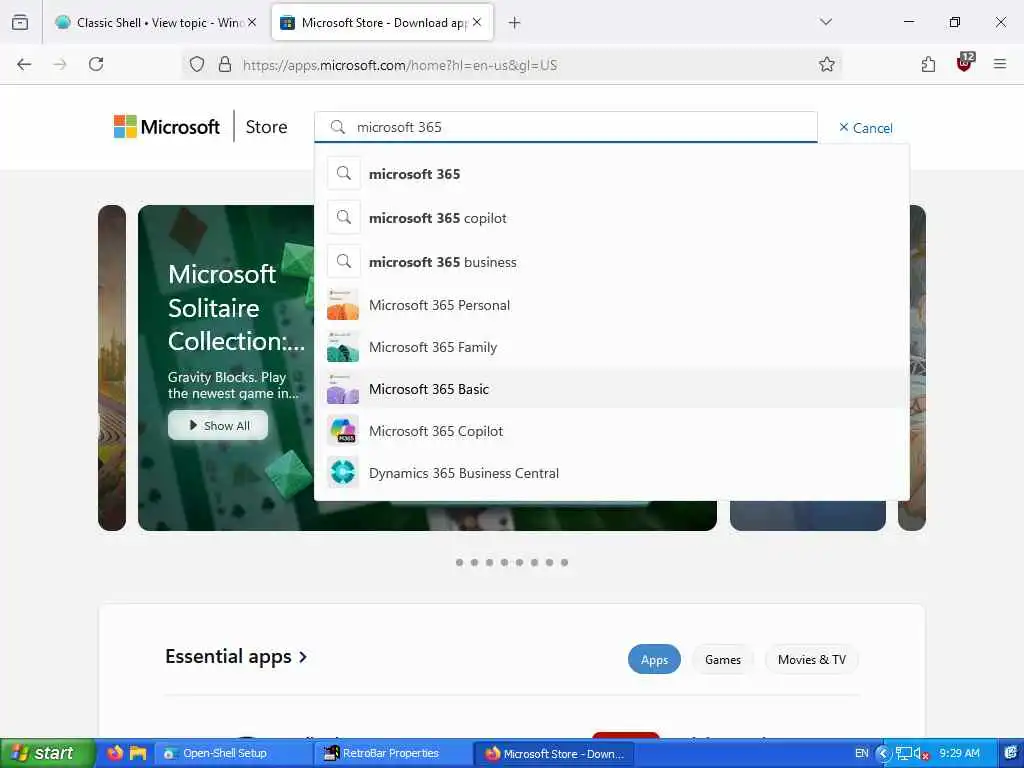Screen dimensions: 1024x768
Task: Open the Firefox View icon beside the tabs
Action: pos(20,23)
